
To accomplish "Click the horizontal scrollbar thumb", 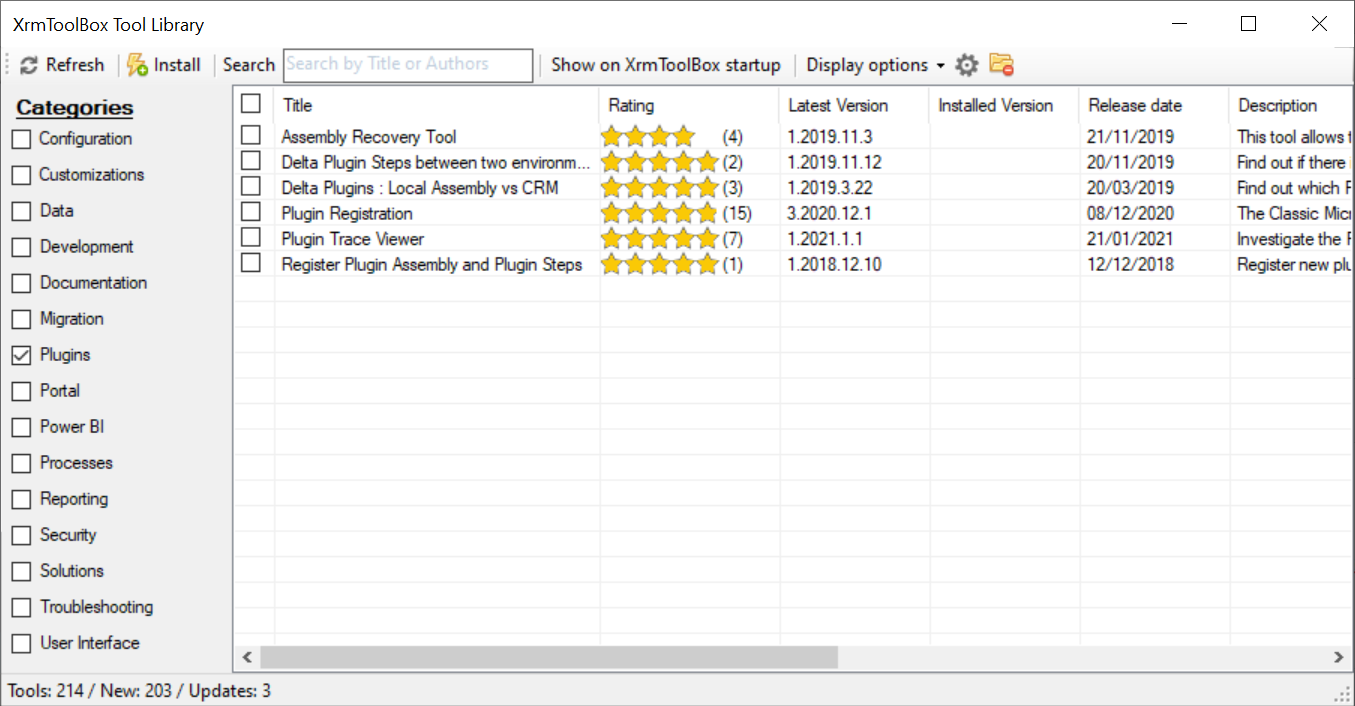I will click(548, 657).
